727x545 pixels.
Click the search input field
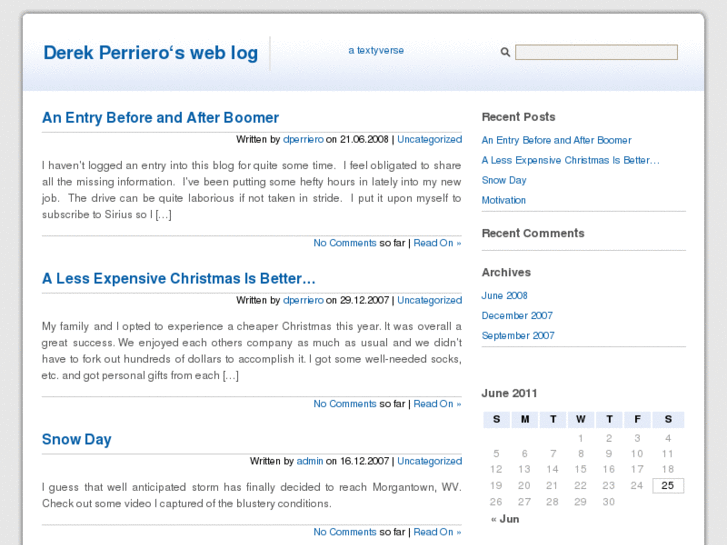point(596,52)
